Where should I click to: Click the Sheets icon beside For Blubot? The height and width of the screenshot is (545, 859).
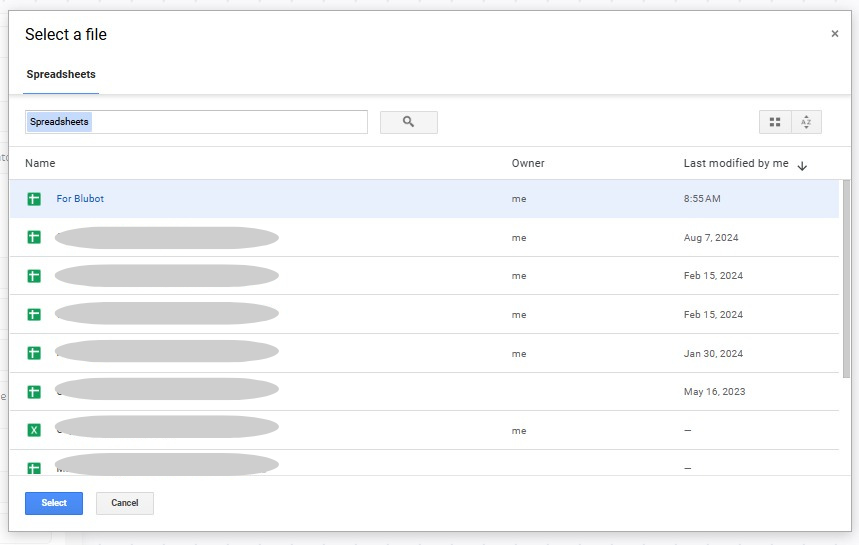pos(34,199)
